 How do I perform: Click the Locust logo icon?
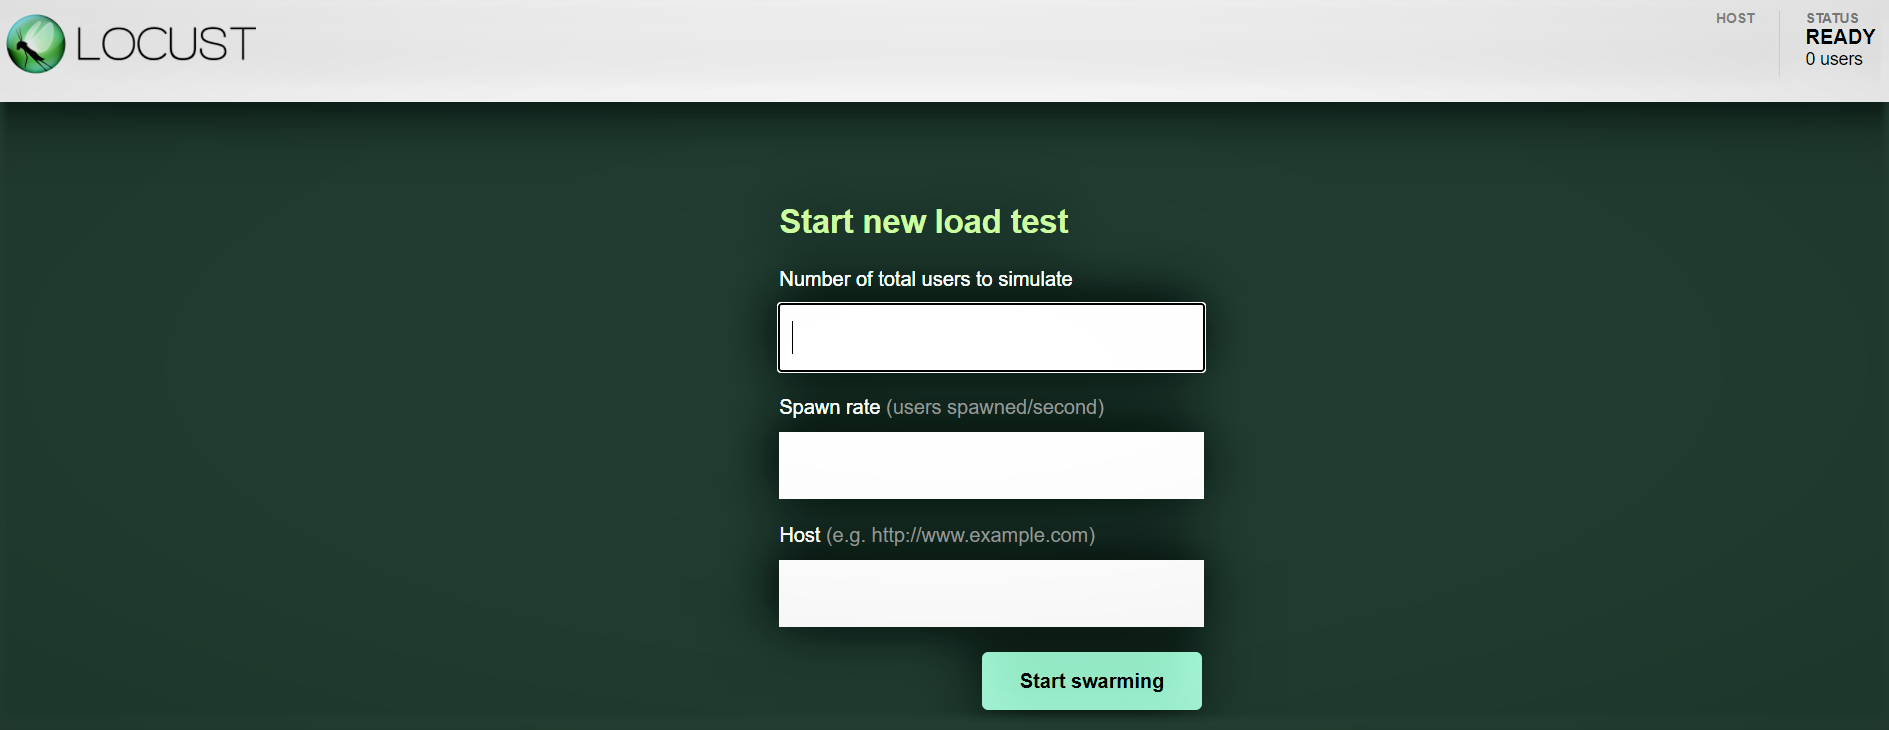click(x=36, y=44)
